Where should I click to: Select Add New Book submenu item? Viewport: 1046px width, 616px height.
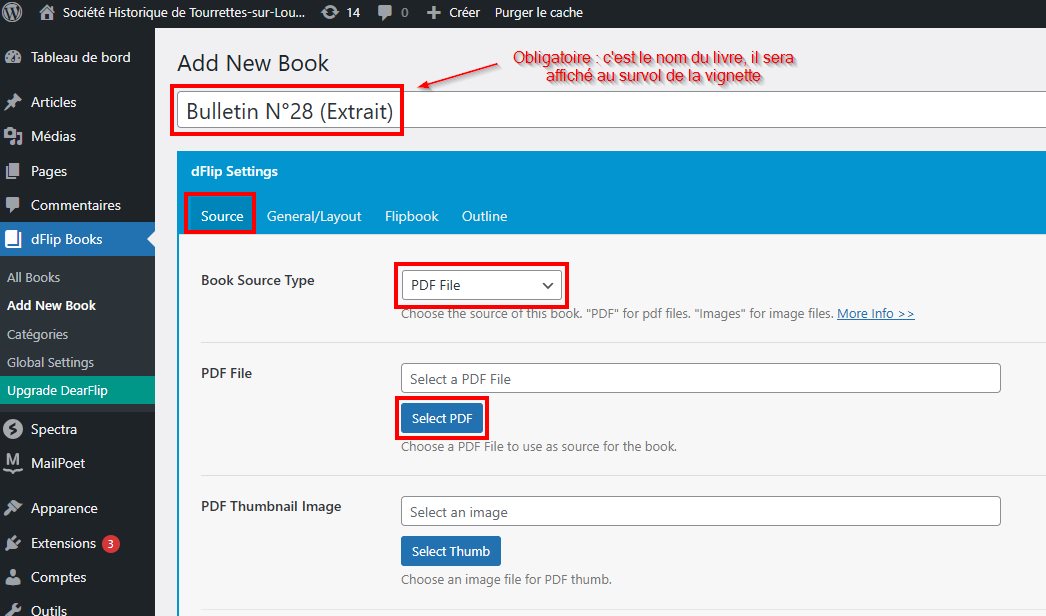point(51,305)
